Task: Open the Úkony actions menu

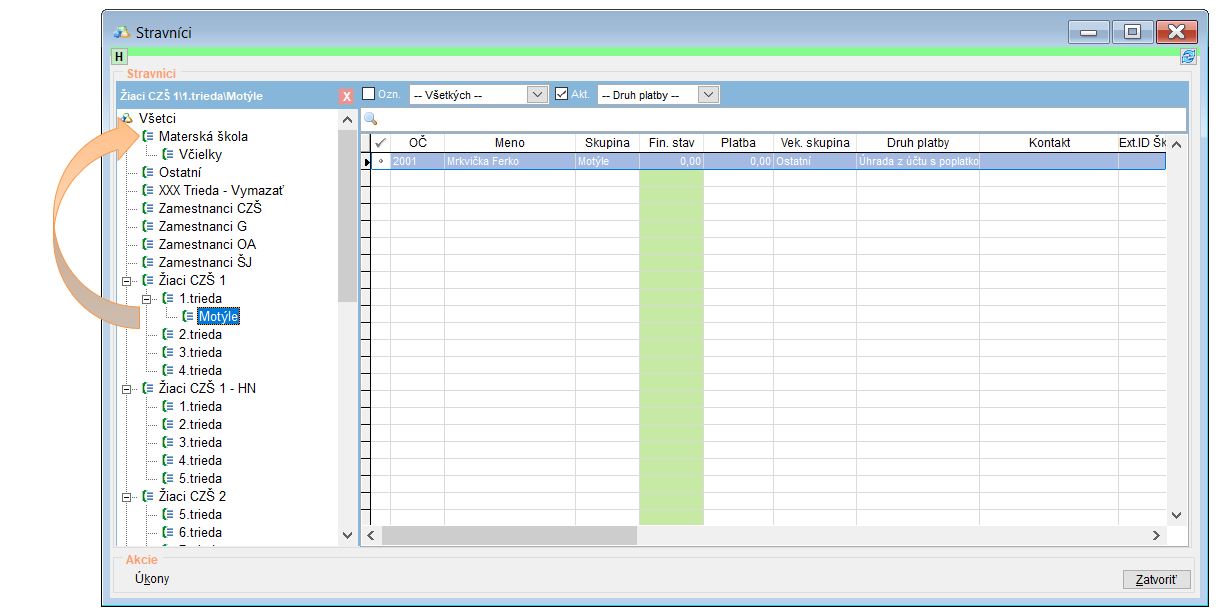Action: pyautogui.click(x=152, y=579)
